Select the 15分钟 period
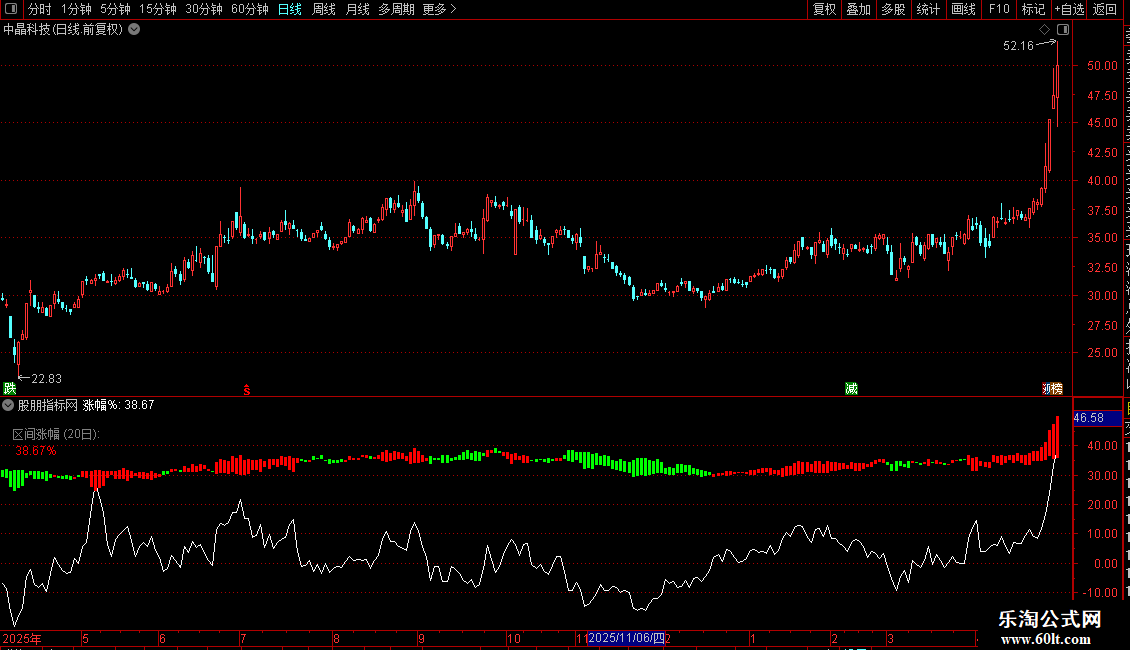This screenshot has width=1130, height=650. pyautogui.click(x=158, y=9)
